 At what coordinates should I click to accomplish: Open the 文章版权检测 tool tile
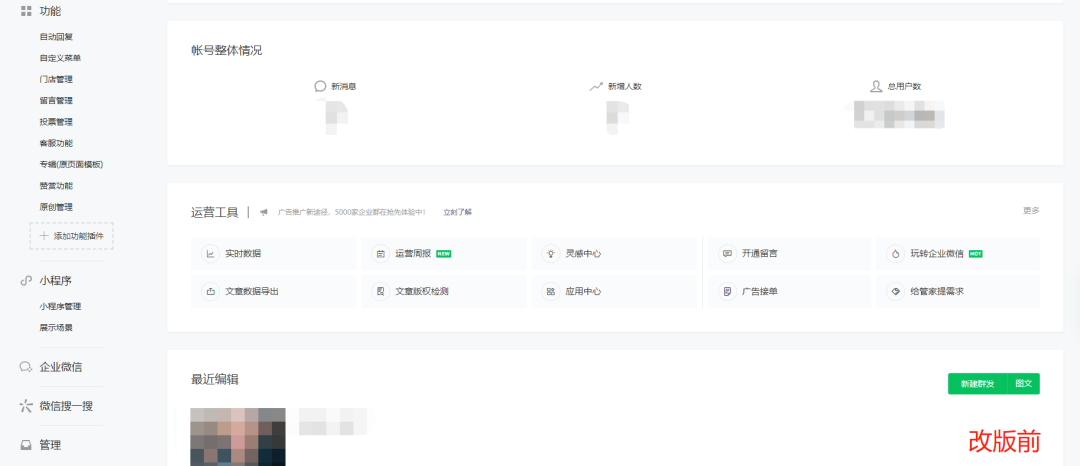444,291
